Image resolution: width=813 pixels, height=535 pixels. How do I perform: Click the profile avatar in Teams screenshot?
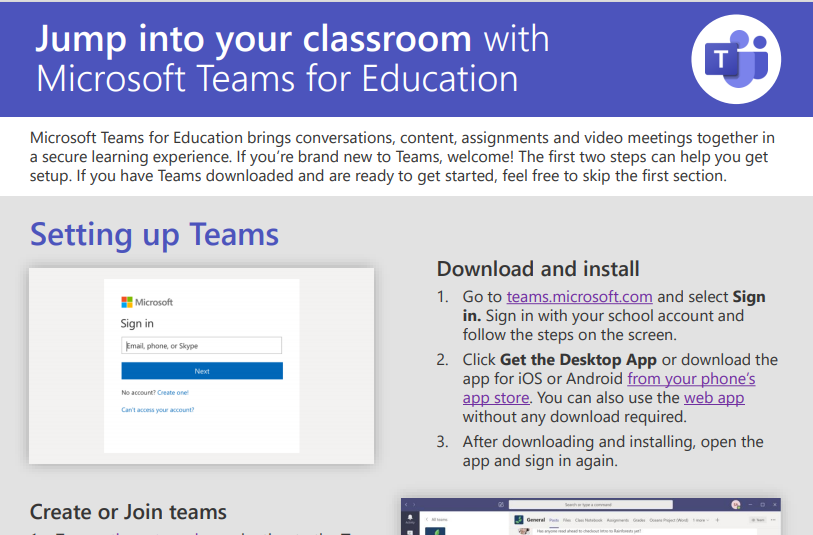coord(736,504)
